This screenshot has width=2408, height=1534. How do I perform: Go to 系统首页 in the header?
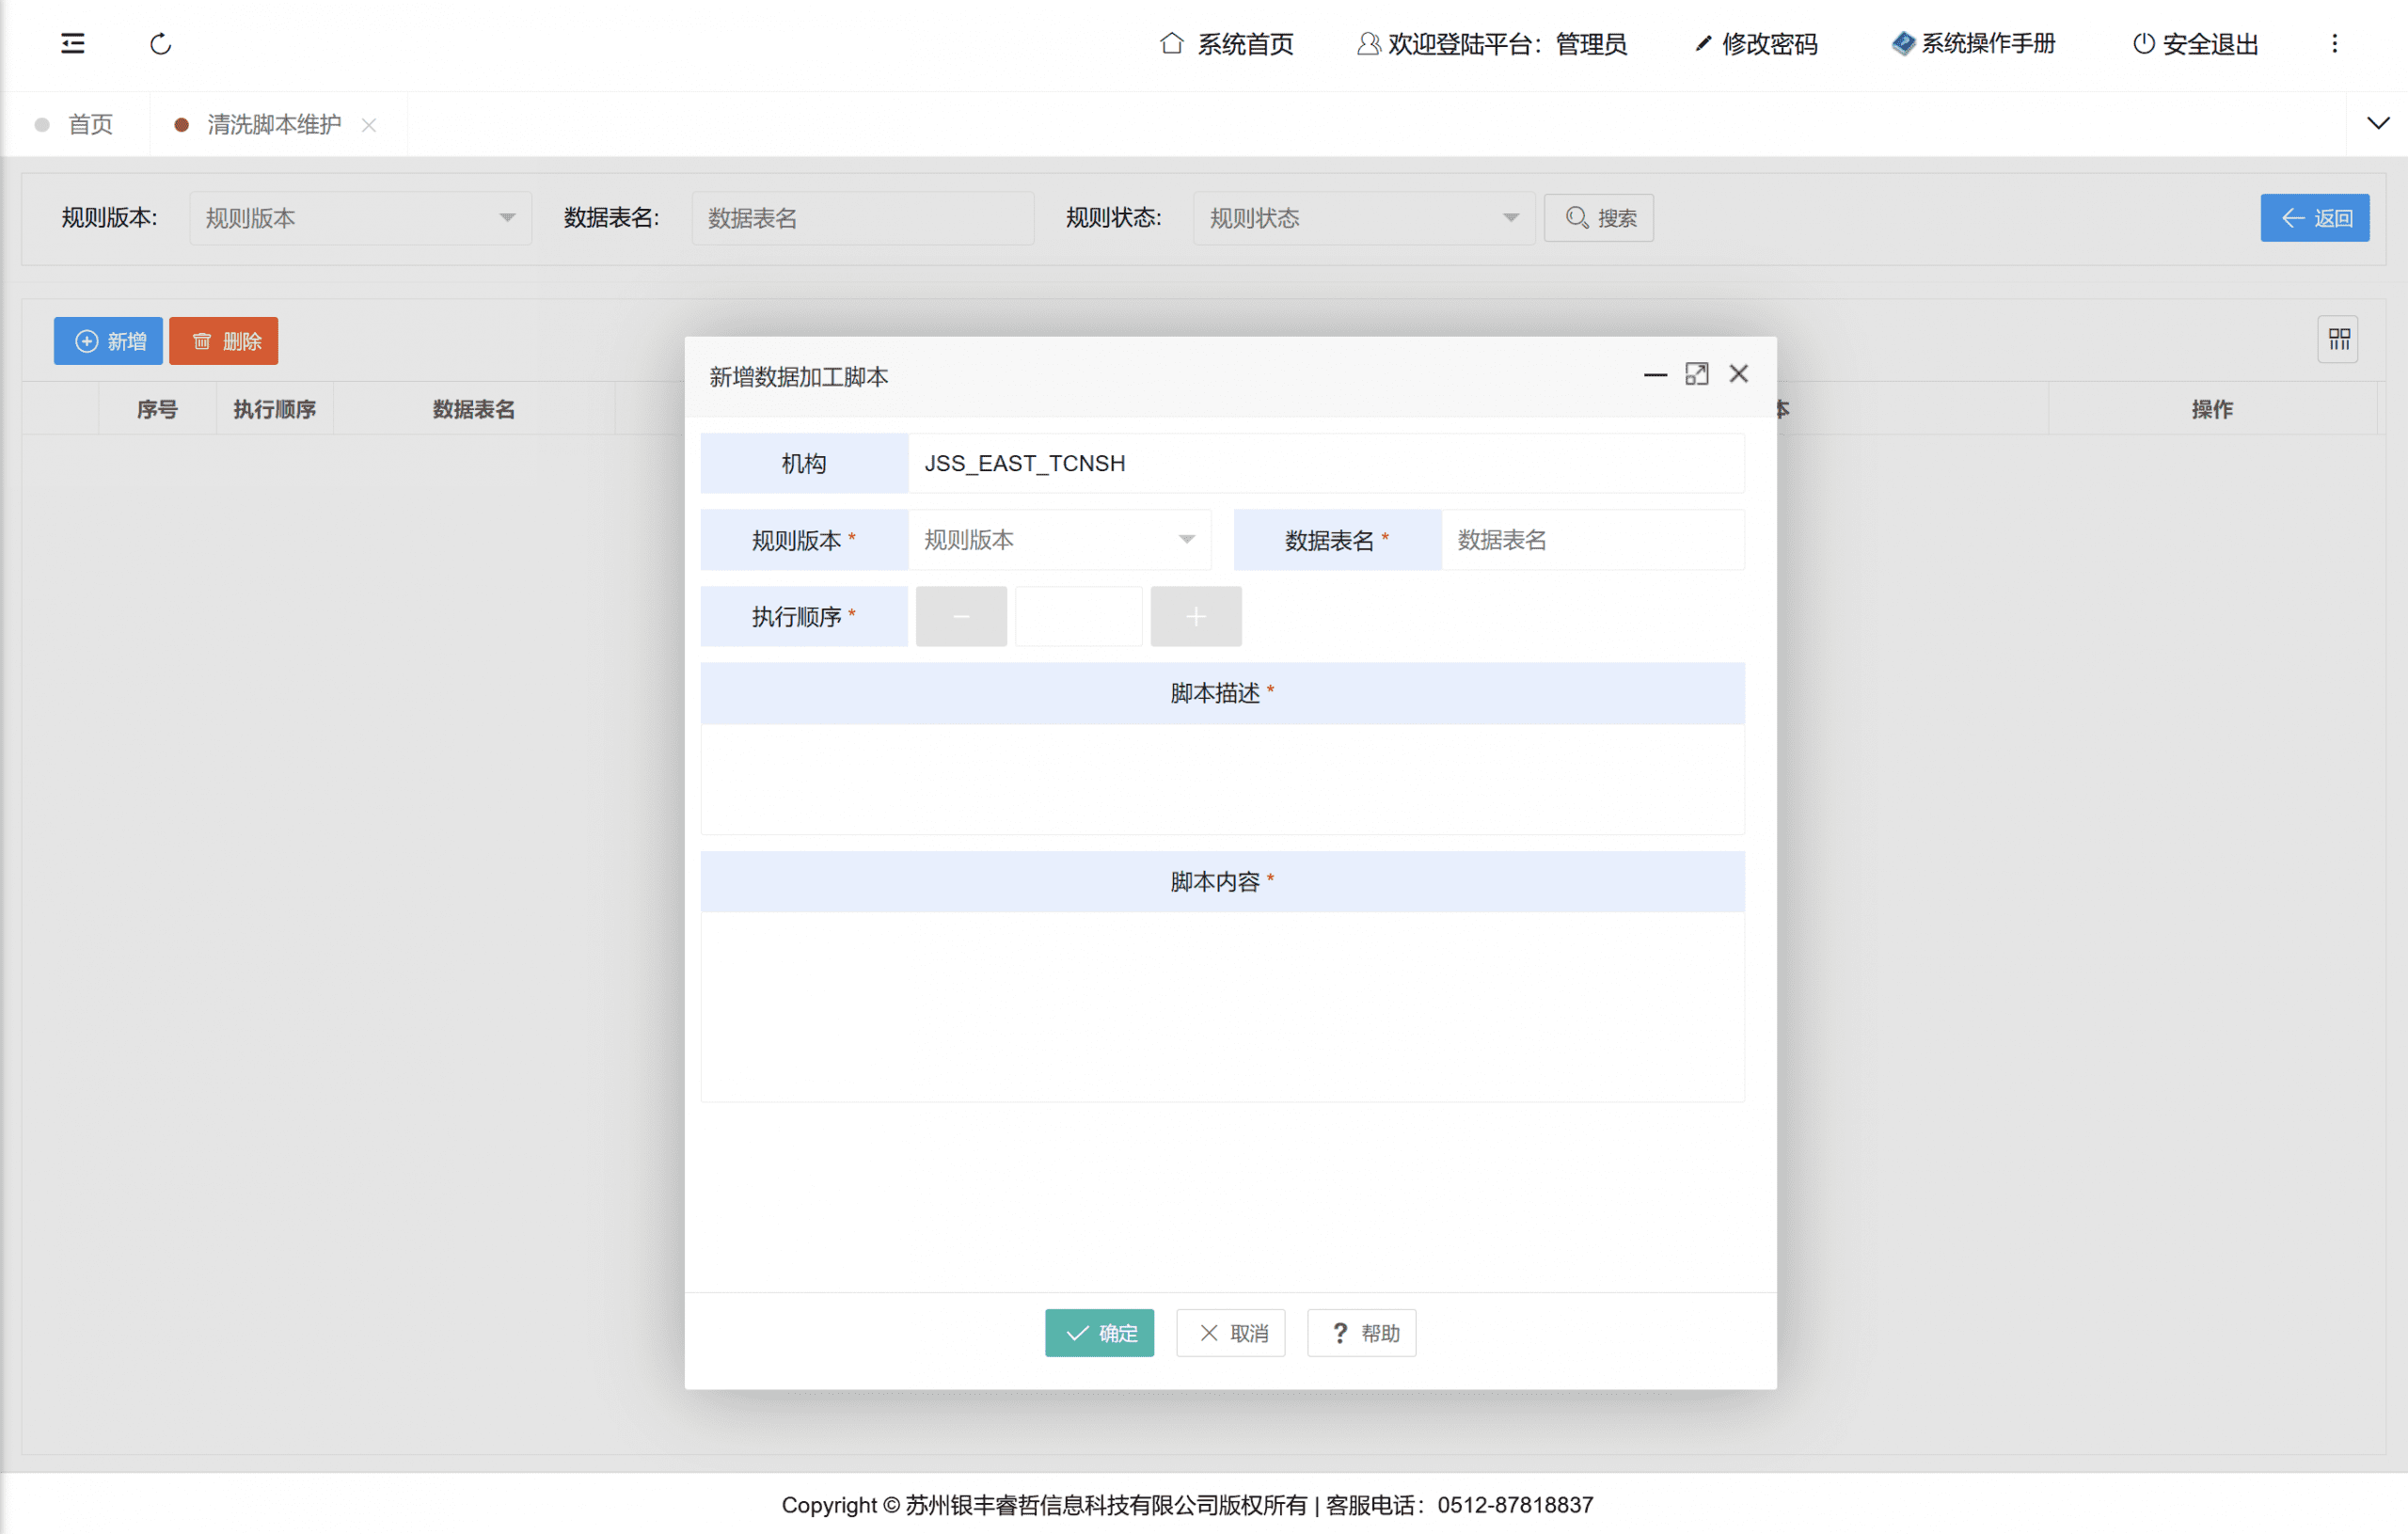pos(1227,44)
